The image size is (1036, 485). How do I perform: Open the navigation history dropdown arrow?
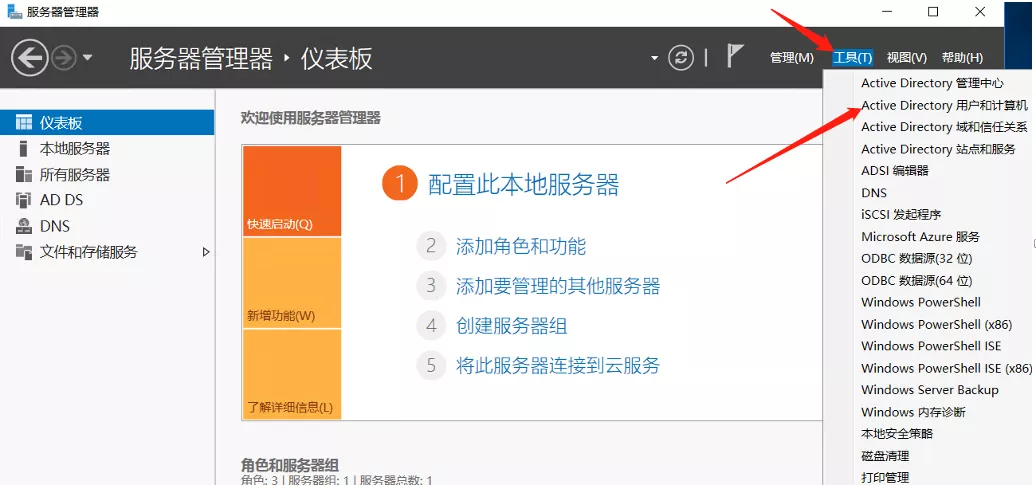[88, 58]
